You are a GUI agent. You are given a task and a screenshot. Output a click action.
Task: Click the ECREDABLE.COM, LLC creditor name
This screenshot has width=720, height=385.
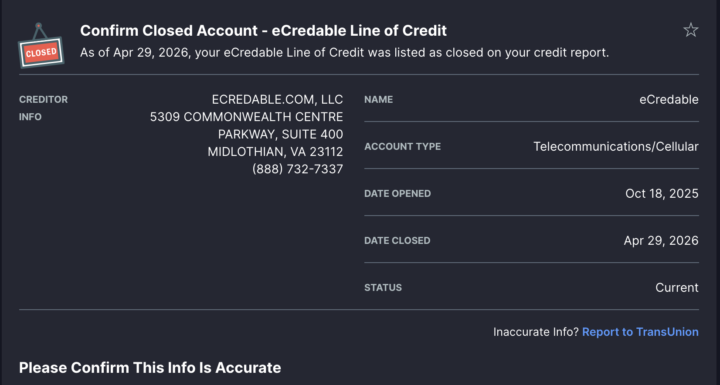[x=277, y=99]
